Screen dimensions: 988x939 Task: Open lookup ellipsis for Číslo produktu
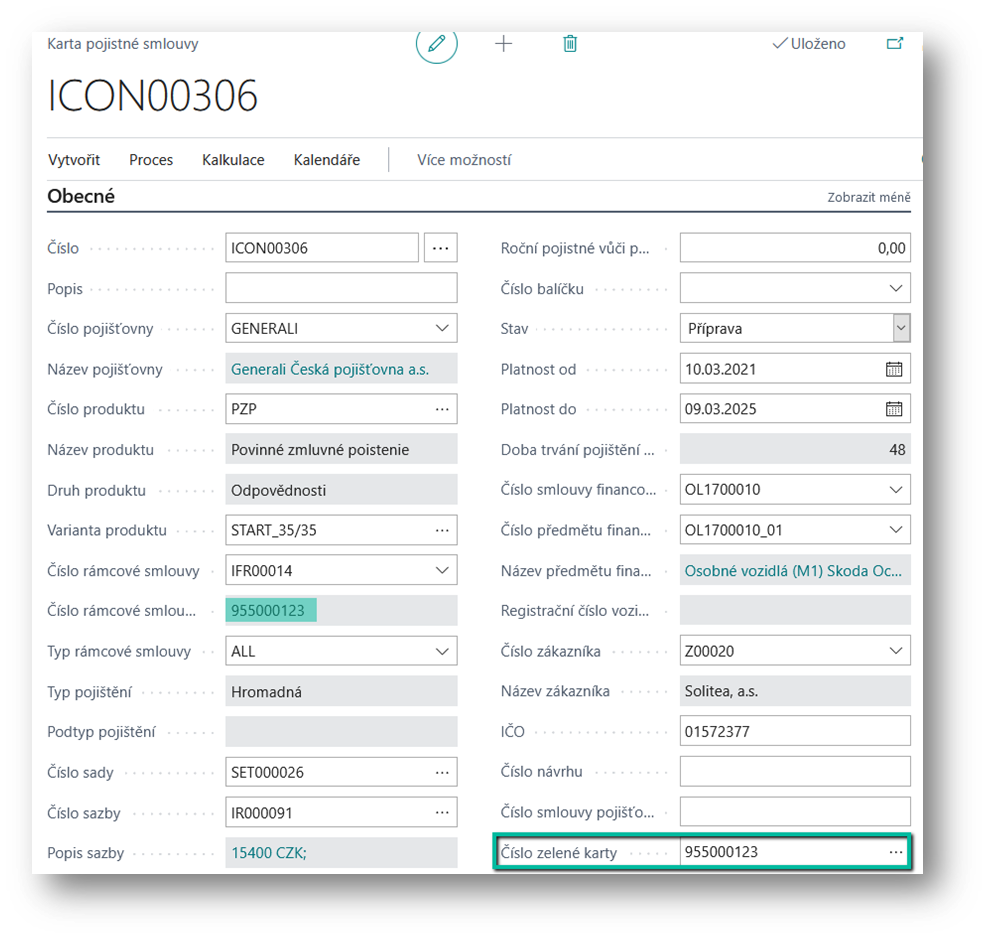(x=441, y=409)
